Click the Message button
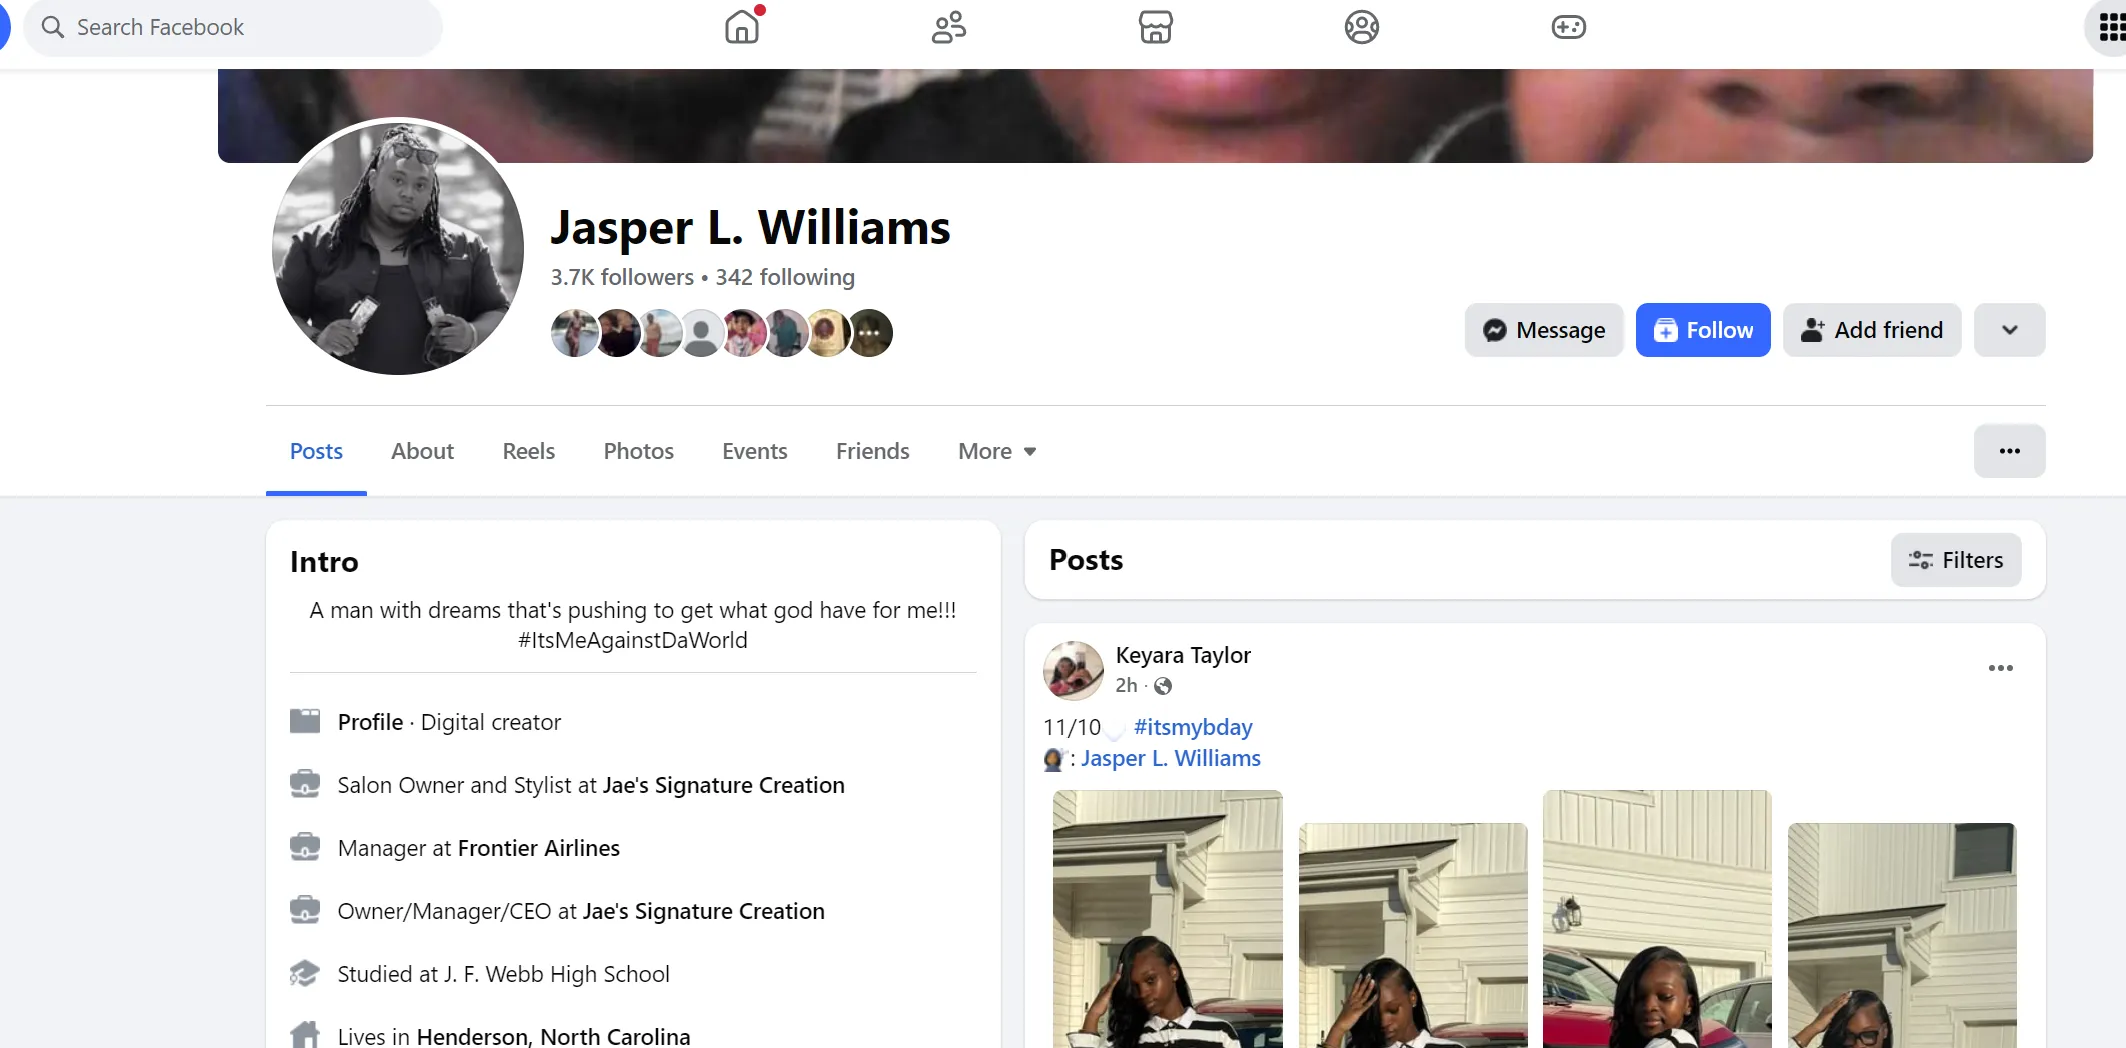 tap(1543, 330)
